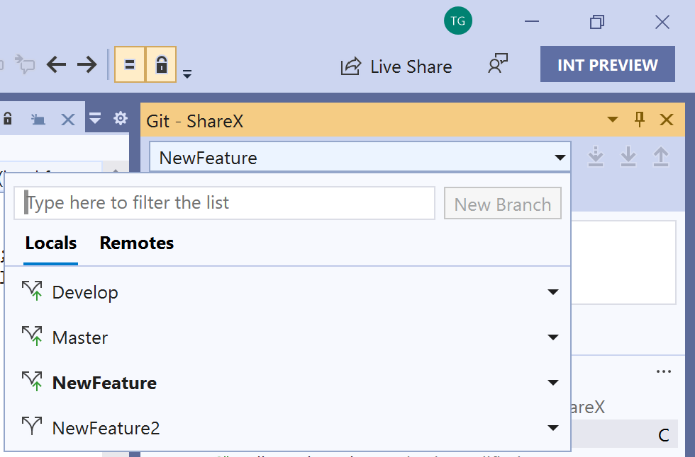695x457 pixels.
Task: Open the Git panel ellipsis menu
Action: click(664, 371)
